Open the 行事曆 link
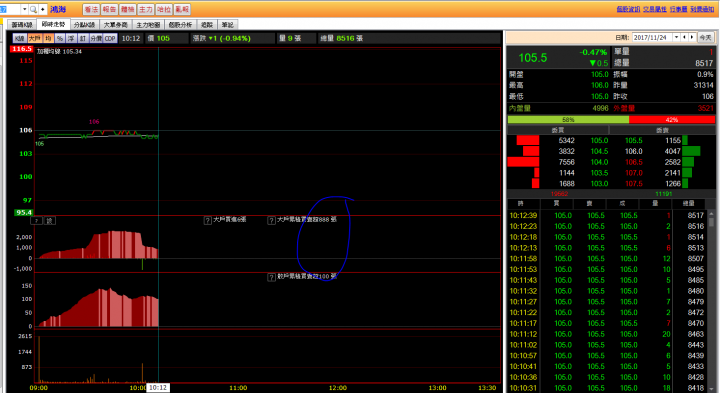The width and height of the screenshot is (720, 393). 678,9
